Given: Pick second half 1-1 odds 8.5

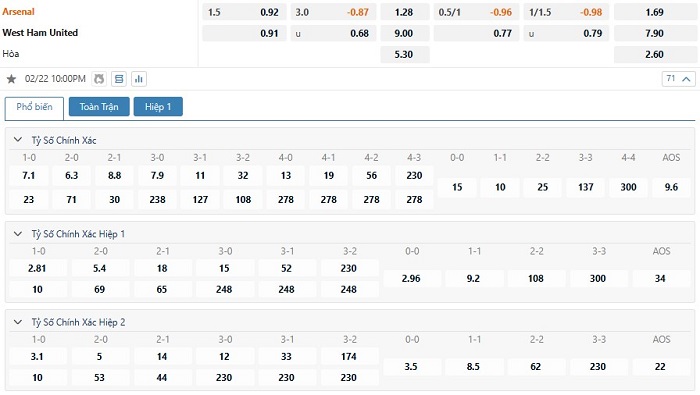Looking at the screenshot, I should (x=473, y=367).
